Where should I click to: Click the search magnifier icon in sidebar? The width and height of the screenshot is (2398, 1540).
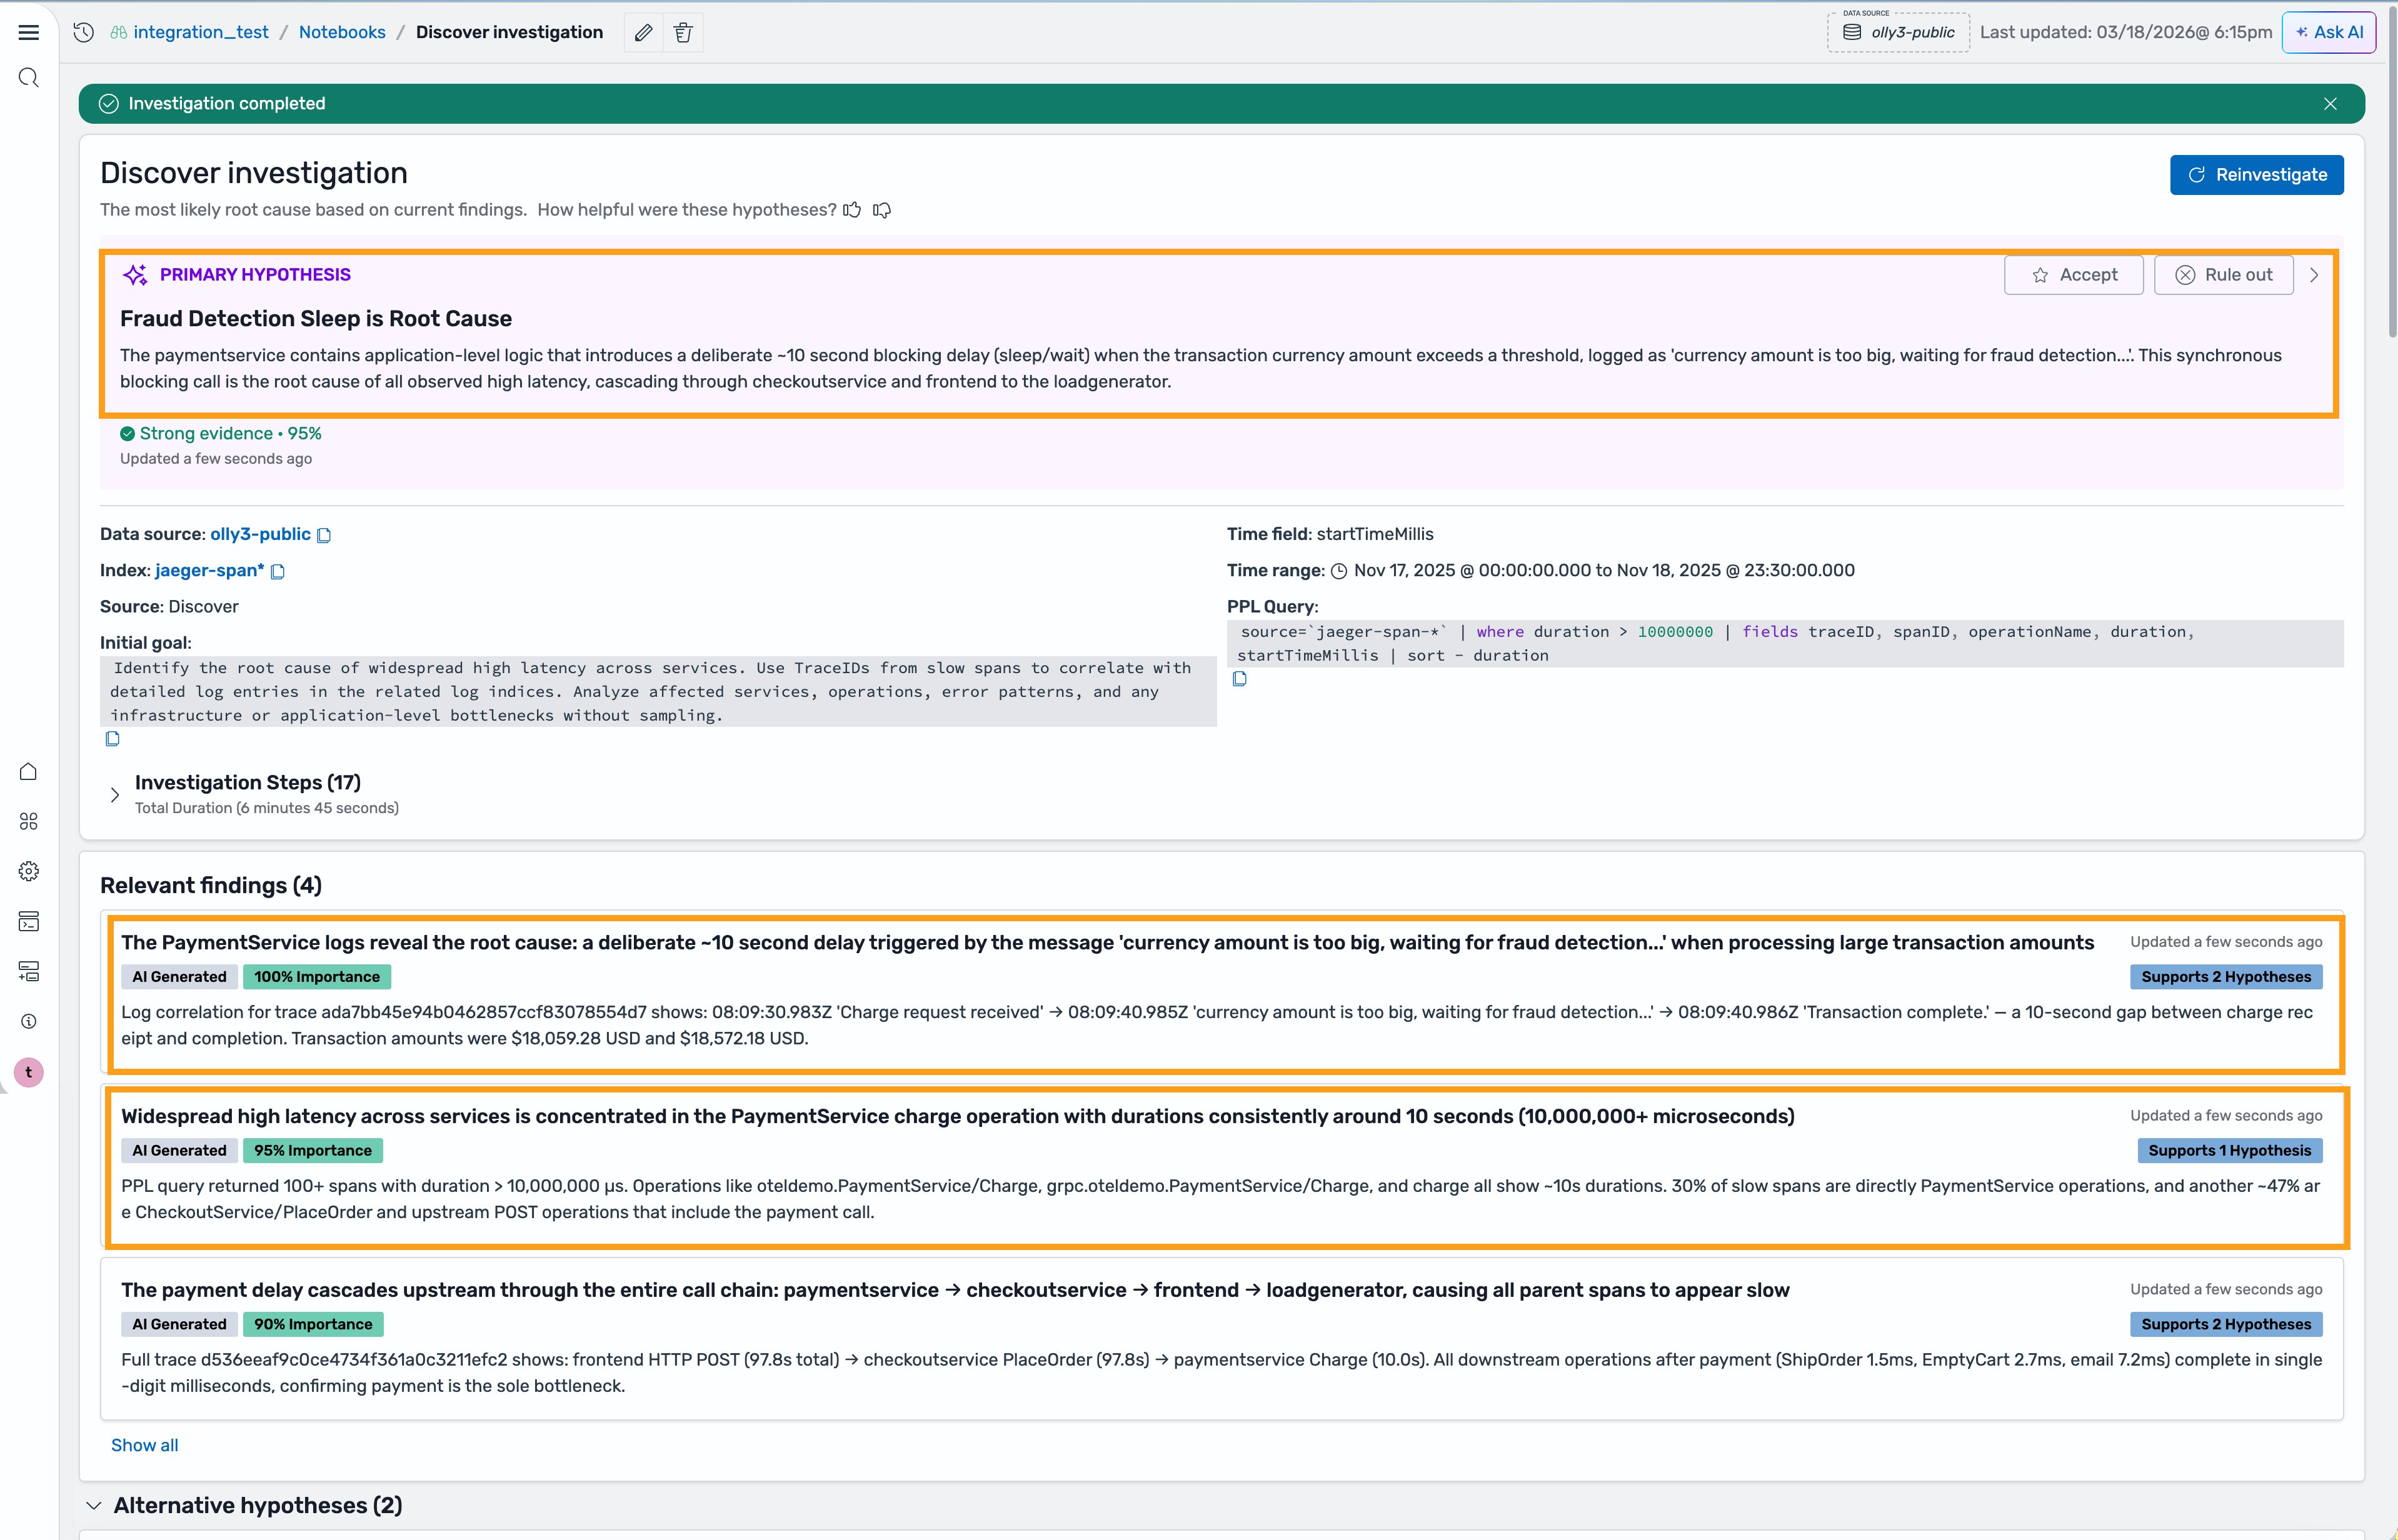pyautogui.click(x=29, y=78)
